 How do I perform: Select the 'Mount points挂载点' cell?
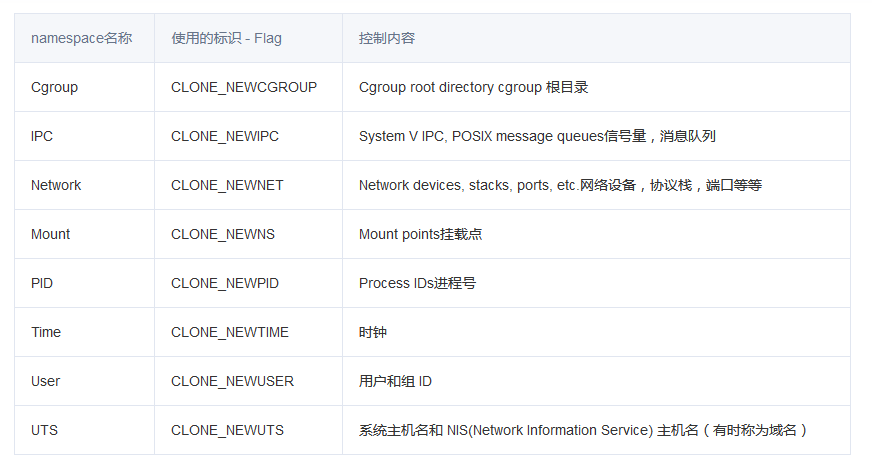click(596, 234)
